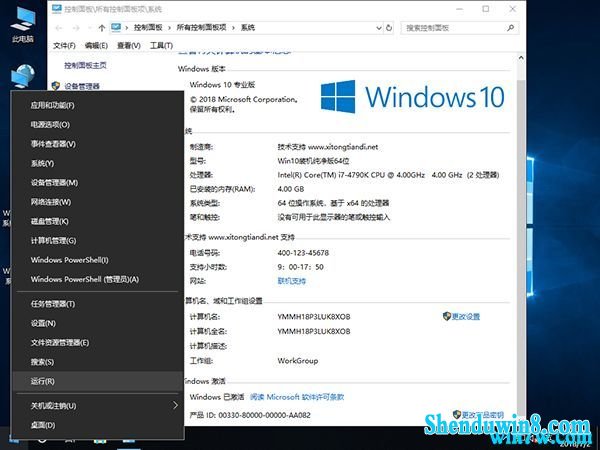The height and width of the screenshot is (450, 600).
Task: Click the search magnifier icon
Action: click(510, 28)
